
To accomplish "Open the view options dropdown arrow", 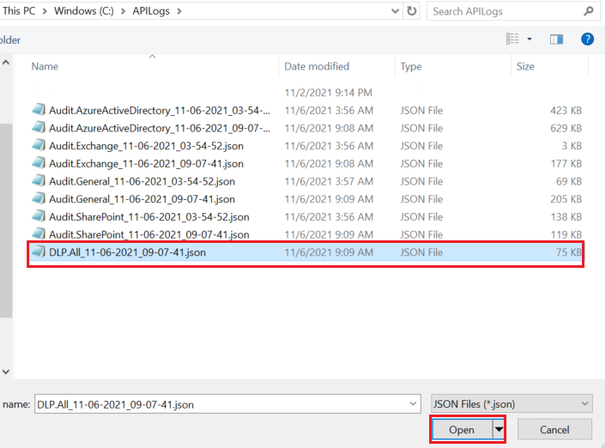I will pos(529,39).
